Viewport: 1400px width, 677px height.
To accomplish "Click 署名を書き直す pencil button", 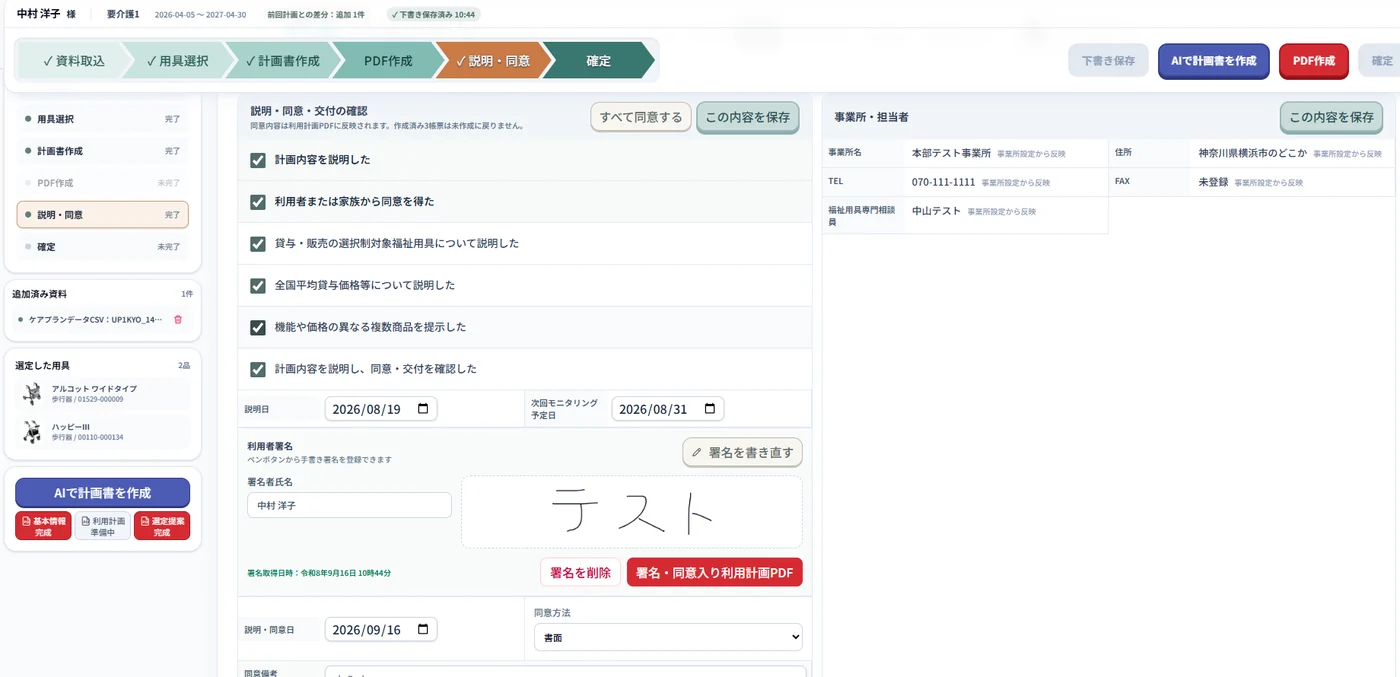I will (743, 453).
